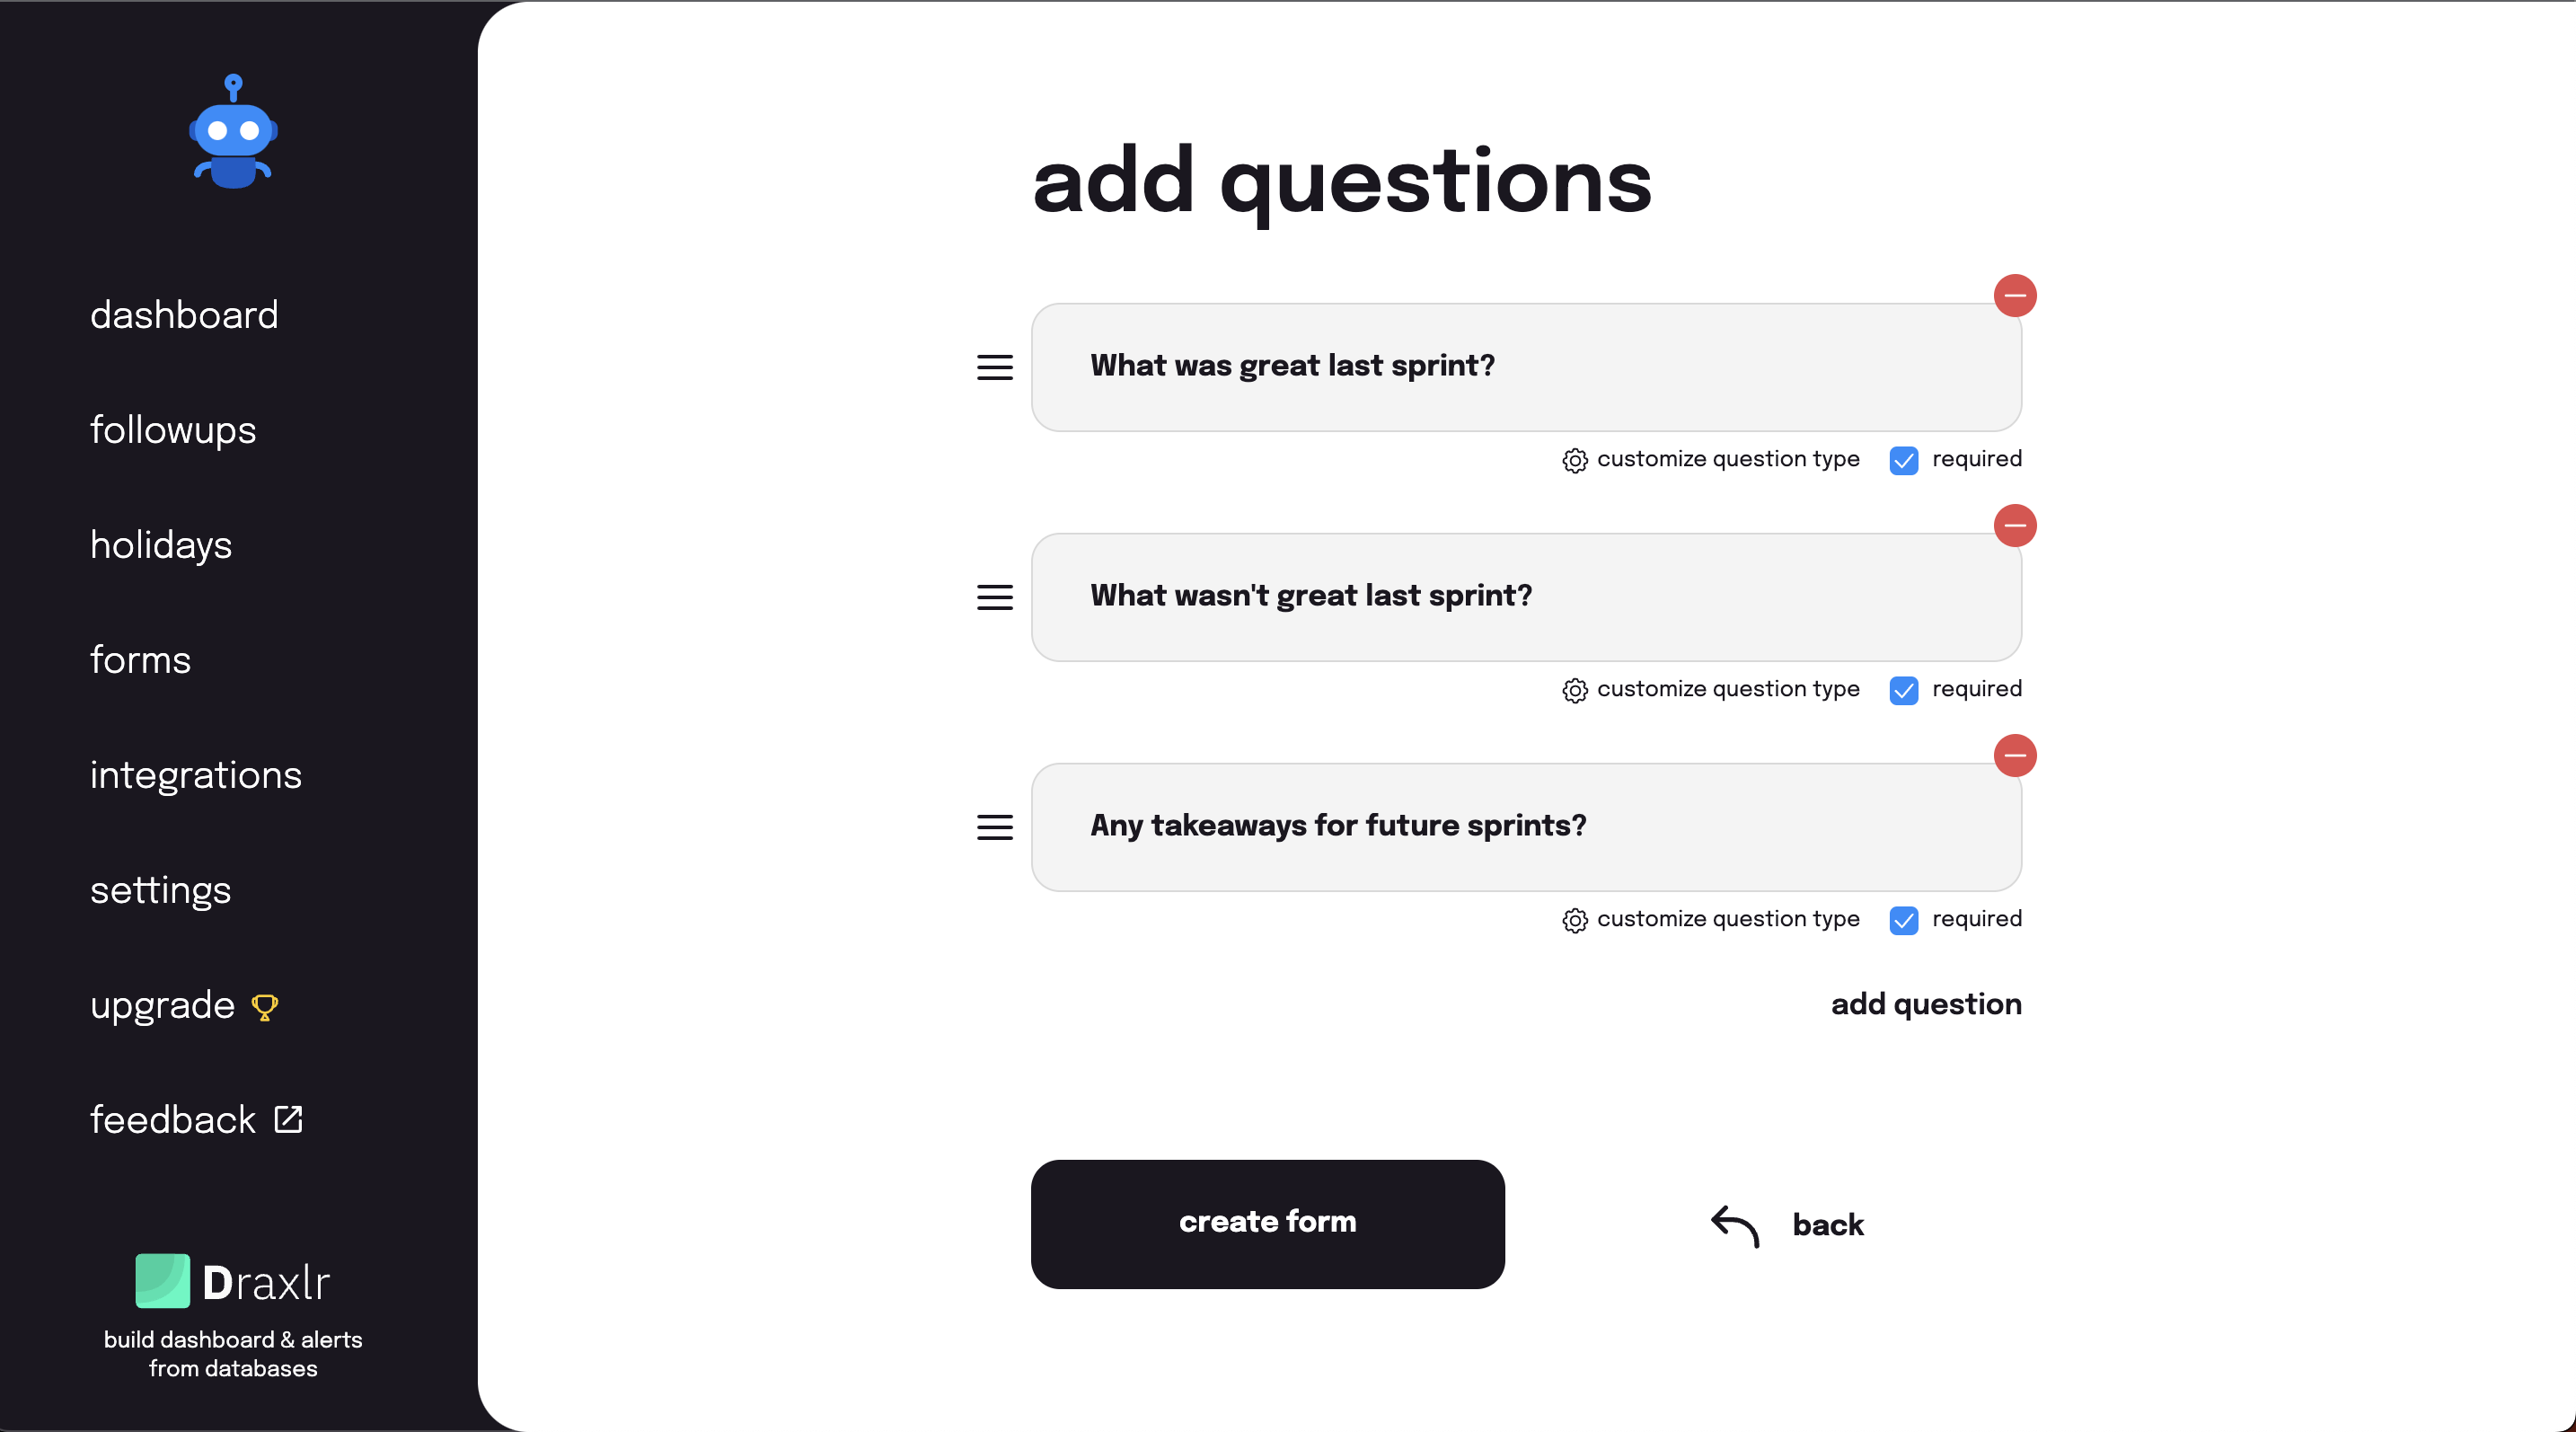This screenshot has width=2576, height=1432.
Task: Click the drag handle beside first question
Action: pyautogui.click(x=994, y=367)
